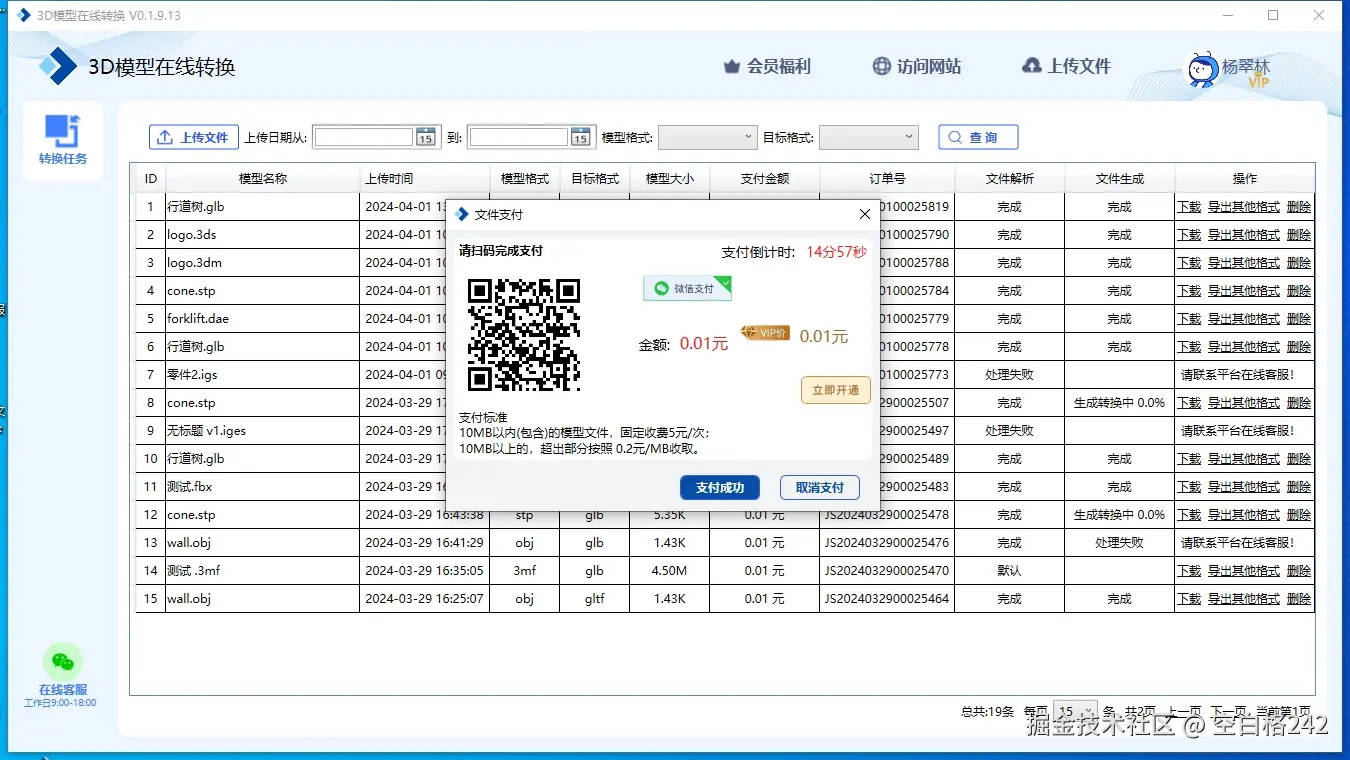Click the 5.35K size cell
Screen dimensions: 1350x760
669,515
